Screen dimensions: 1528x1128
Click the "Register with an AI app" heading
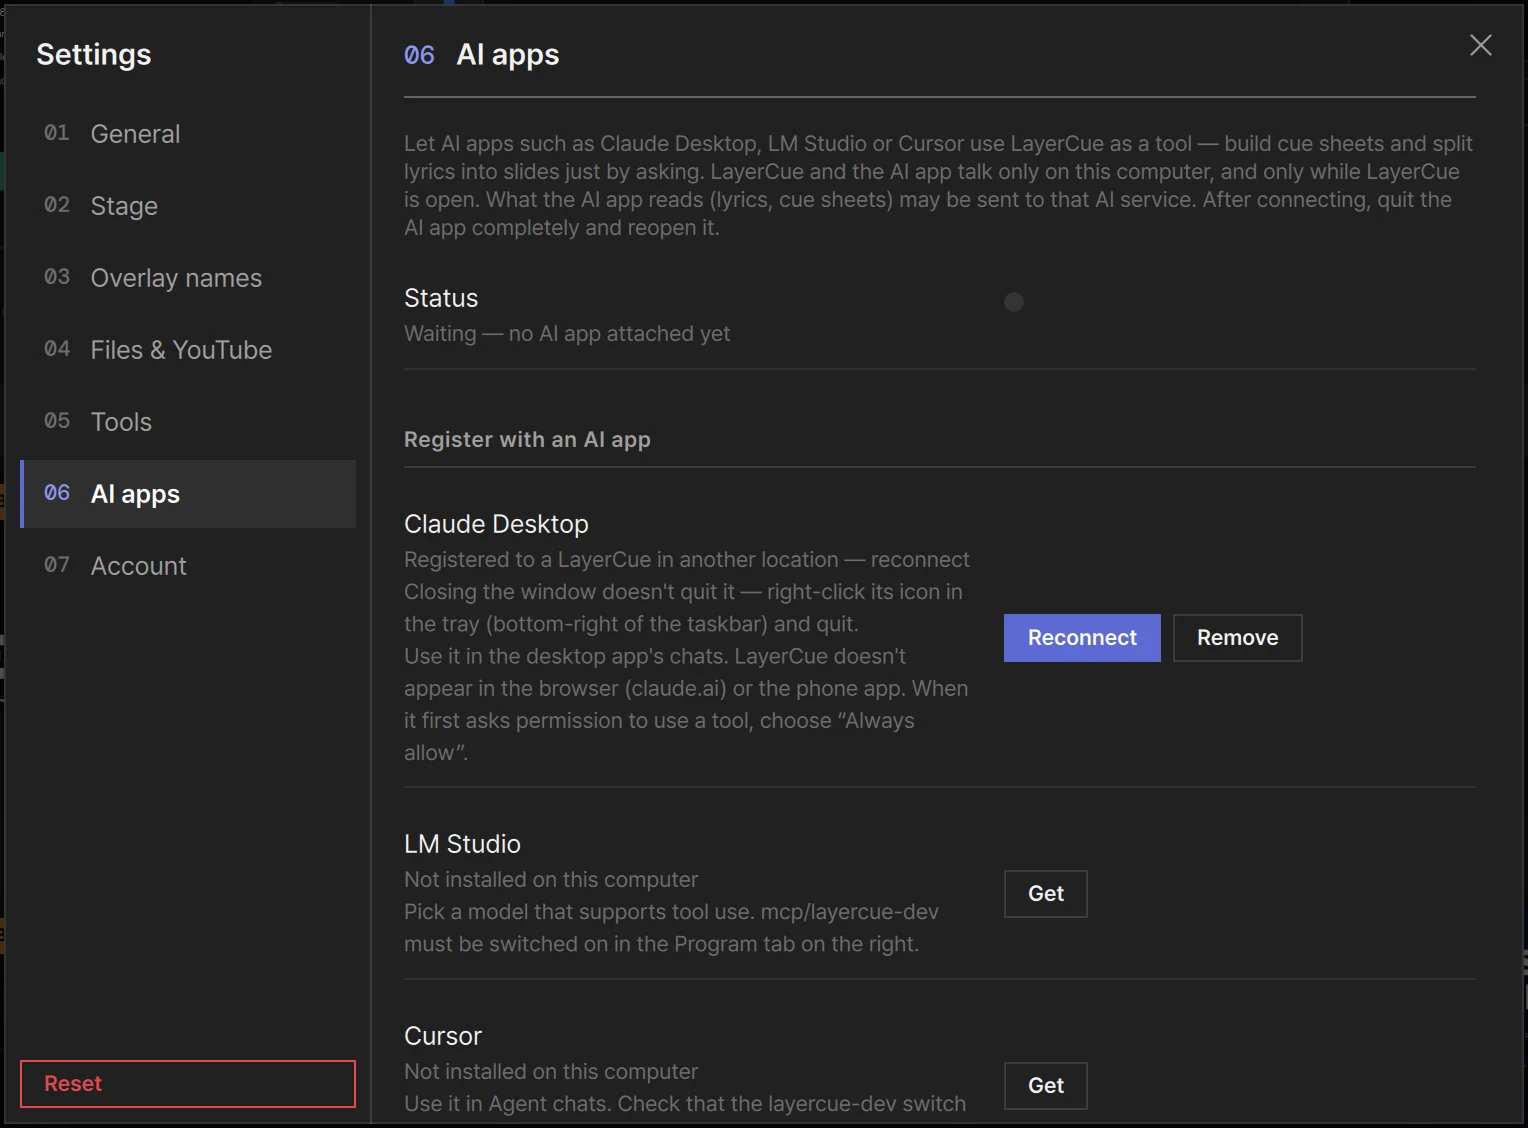[x=527, y=440]
